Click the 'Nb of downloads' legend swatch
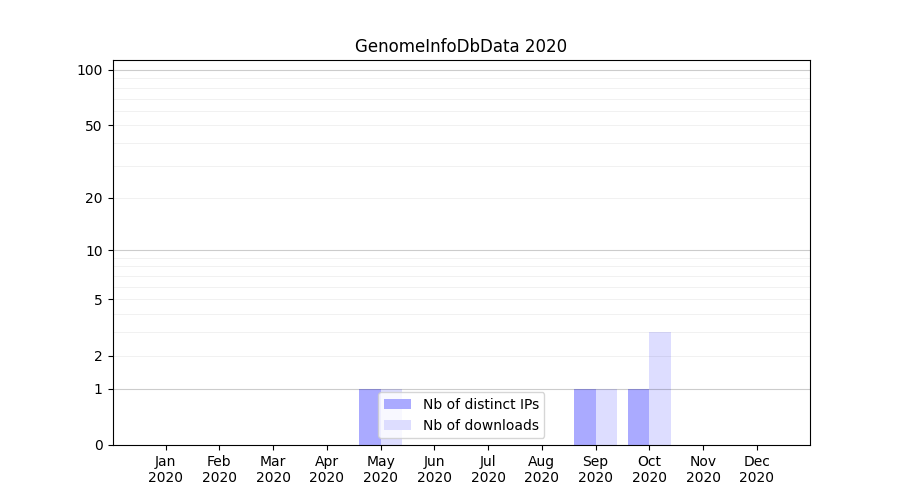Screen dimensions: 900x500 pos(397,425)
